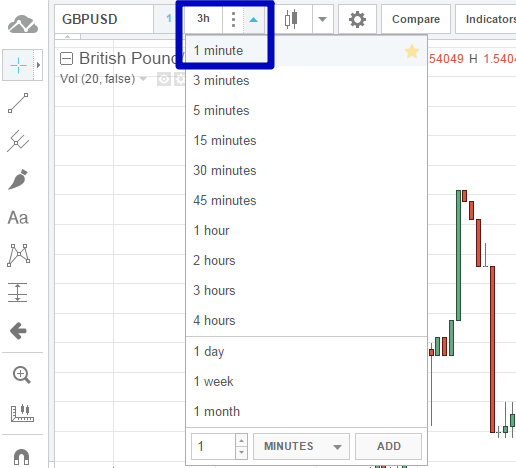Screen dimensions: 516x468
Task: Open the MINUTES unit dropdown
Action: tap(301, 446)
